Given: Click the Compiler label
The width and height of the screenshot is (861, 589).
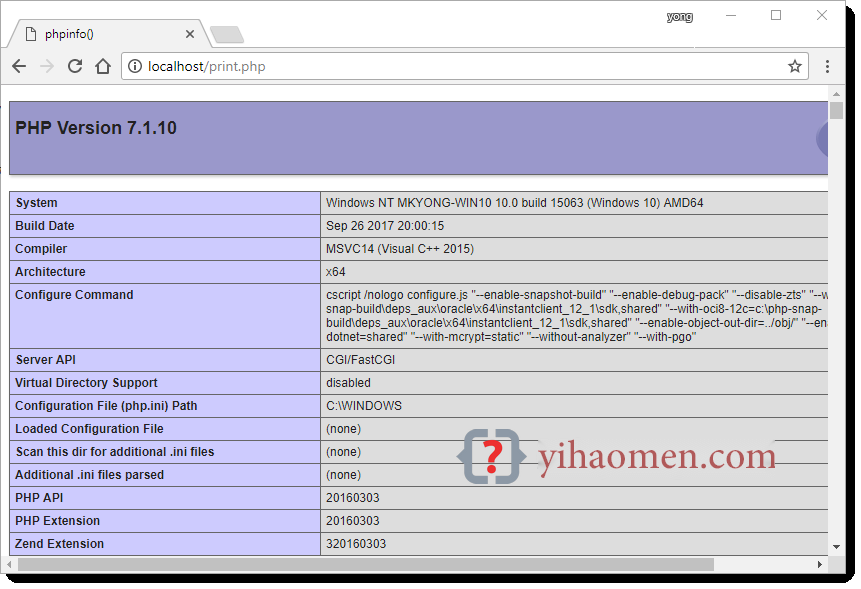Looking at the screenshot, I should (x=41, y=249).
